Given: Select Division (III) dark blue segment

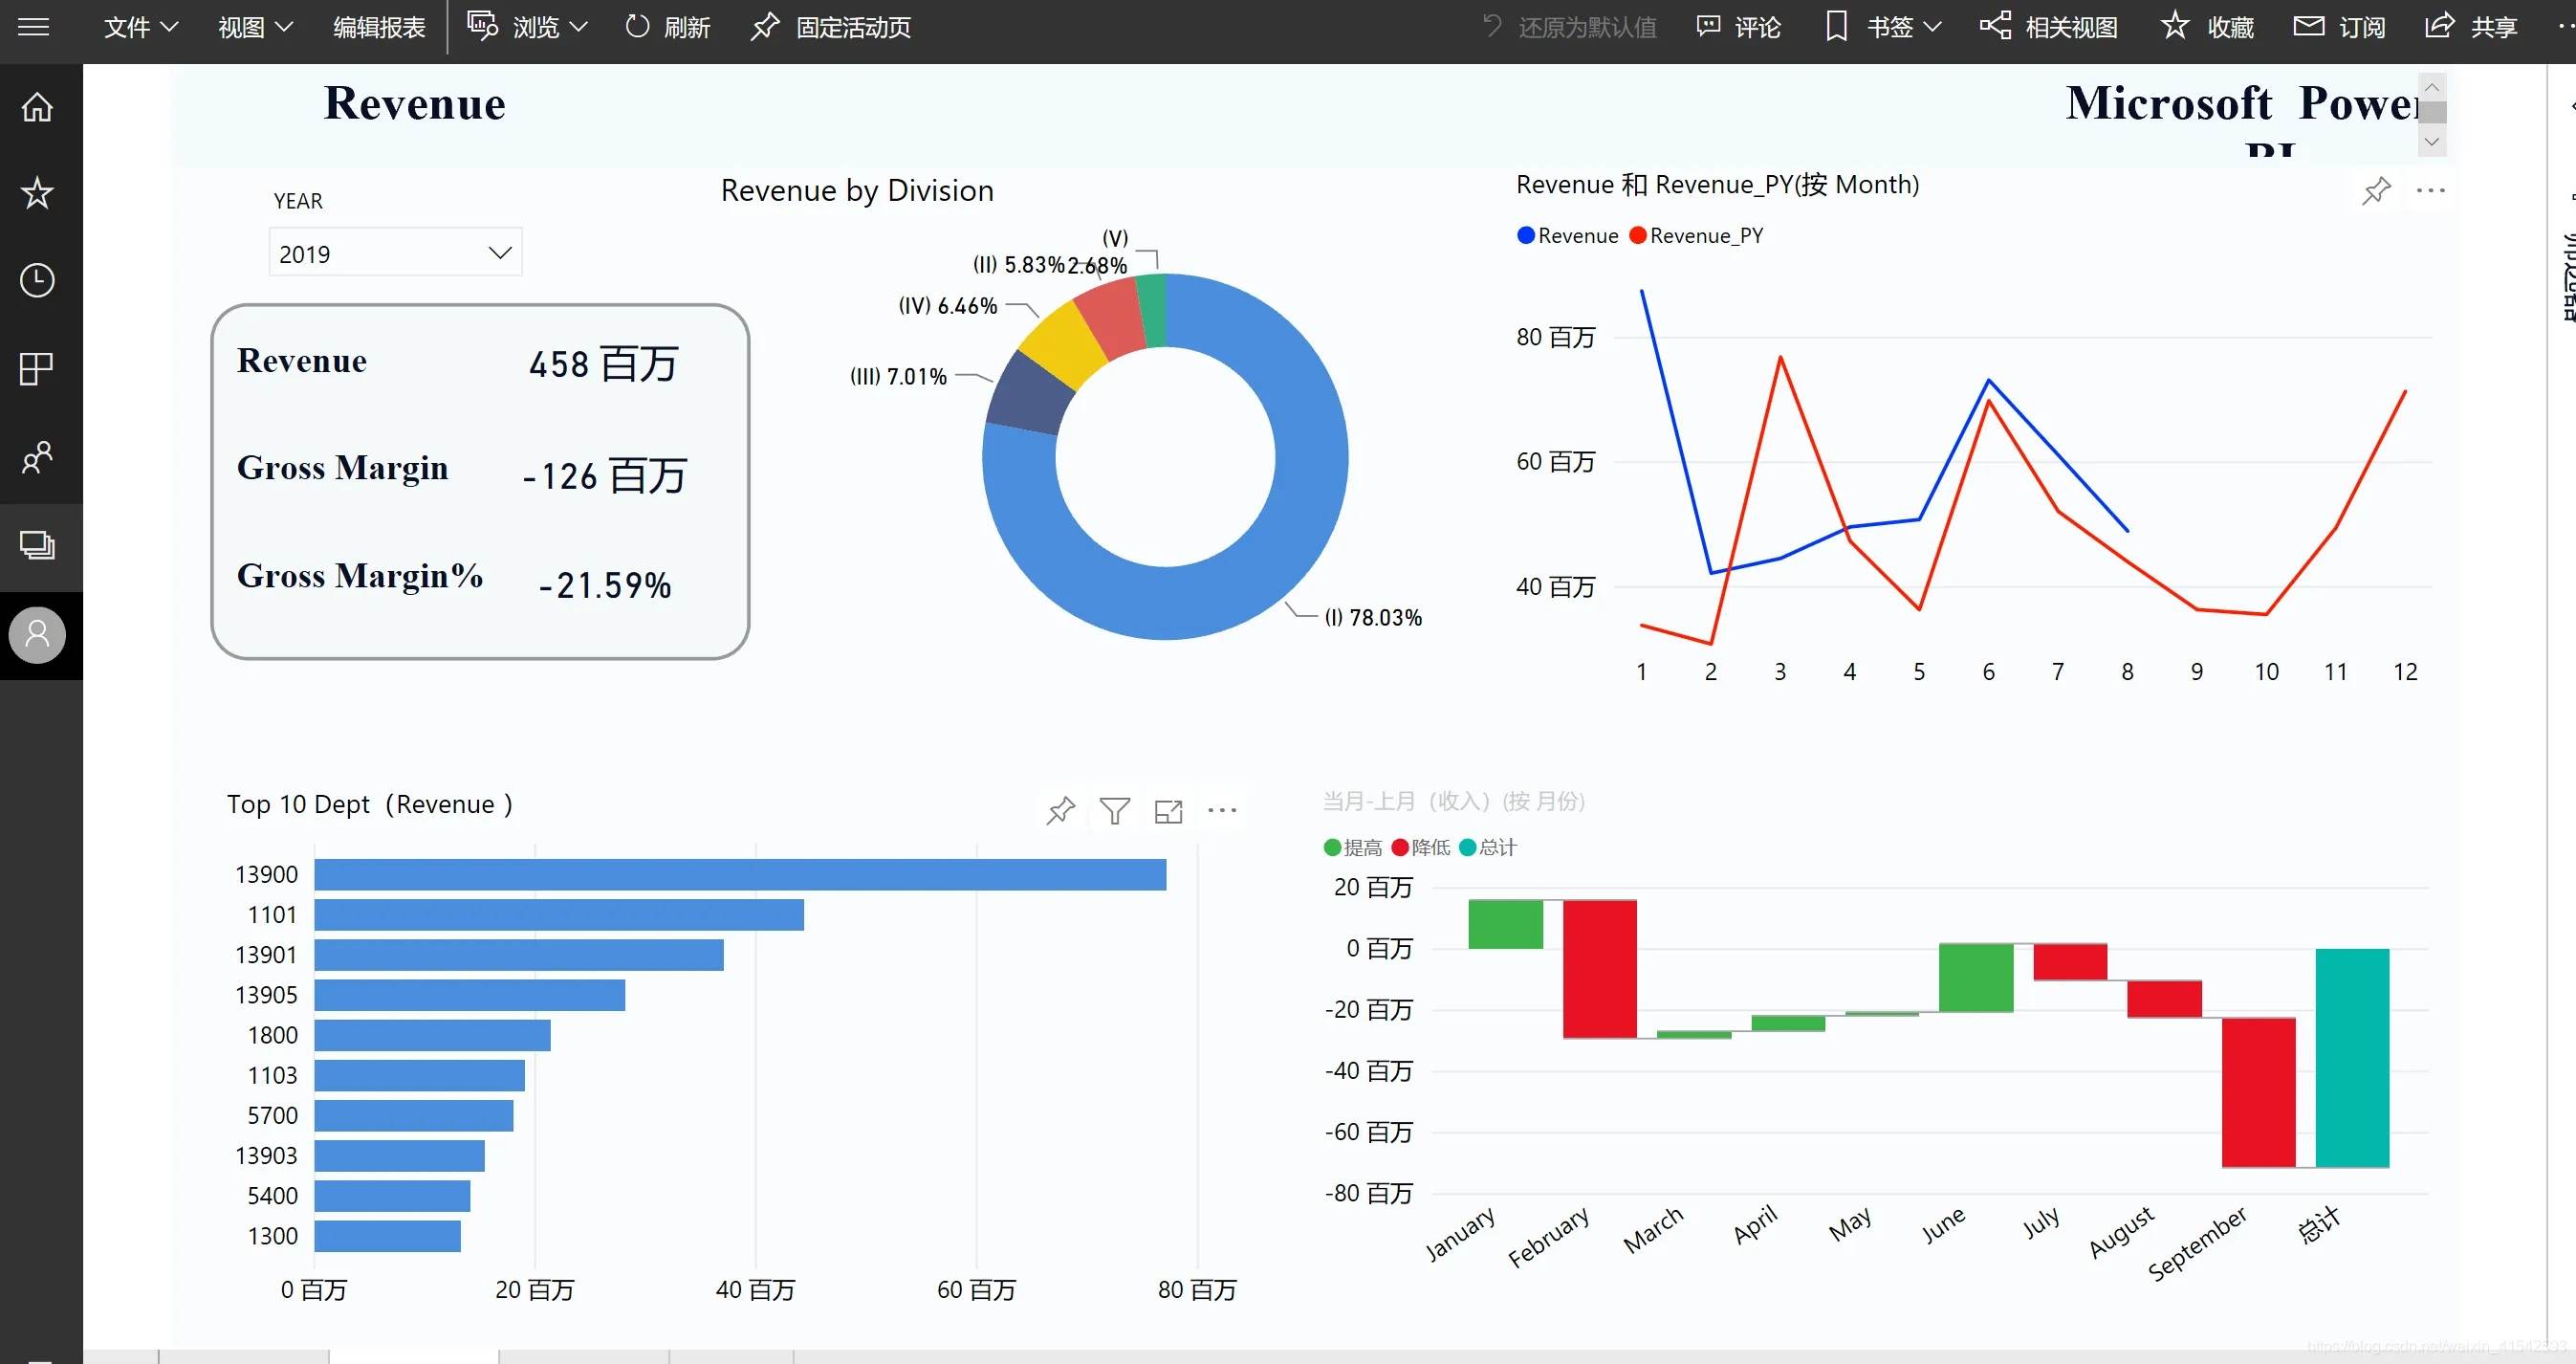Looking at the screenshot, I should tap(1028, 396).
